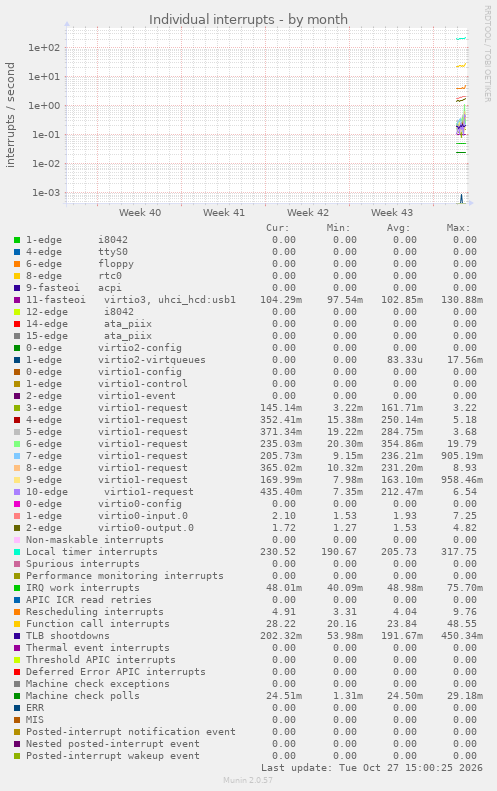Click the Avg: column header
The height and width of the screenshot is (791, 497).
tap(399, 228)
